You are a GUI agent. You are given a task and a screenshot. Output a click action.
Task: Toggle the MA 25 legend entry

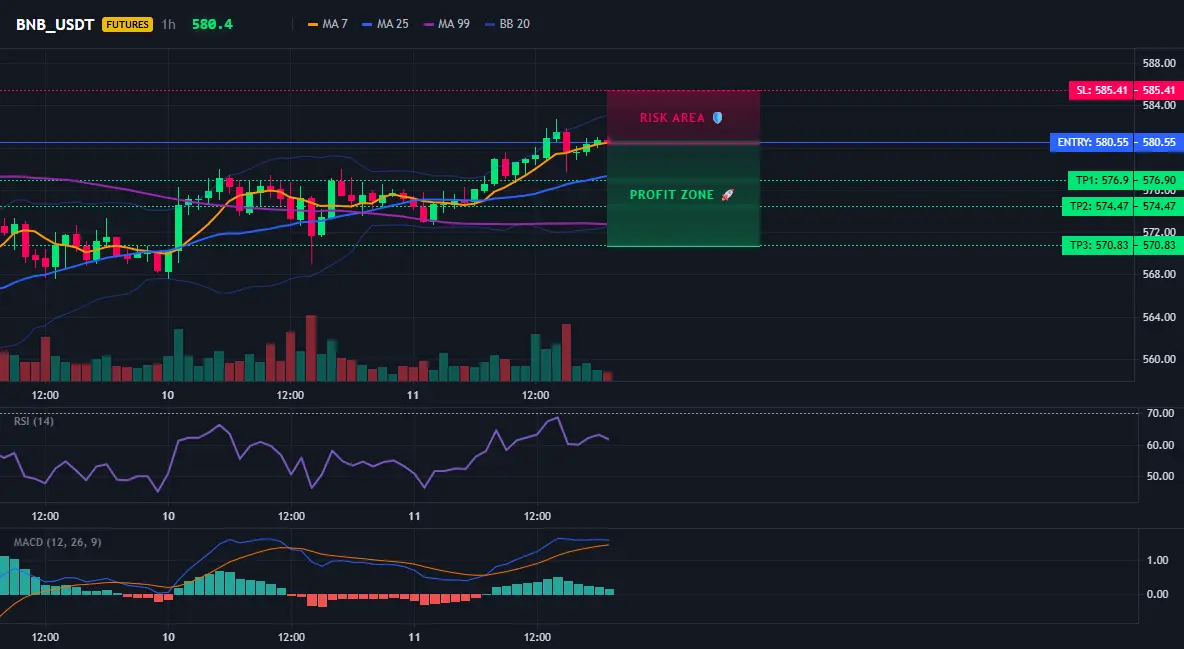pos(385,24)
